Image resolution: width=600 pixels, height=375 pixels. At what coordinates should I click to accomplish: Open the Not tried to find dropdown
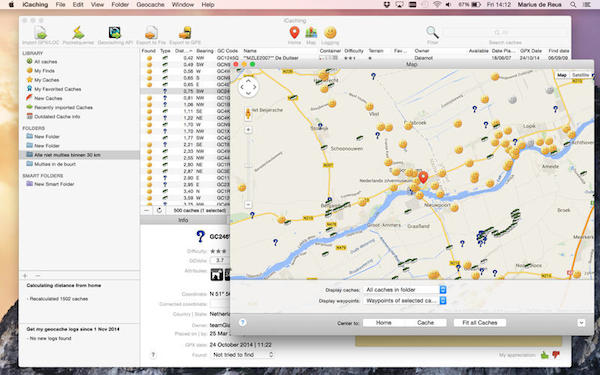pos(243,355)
